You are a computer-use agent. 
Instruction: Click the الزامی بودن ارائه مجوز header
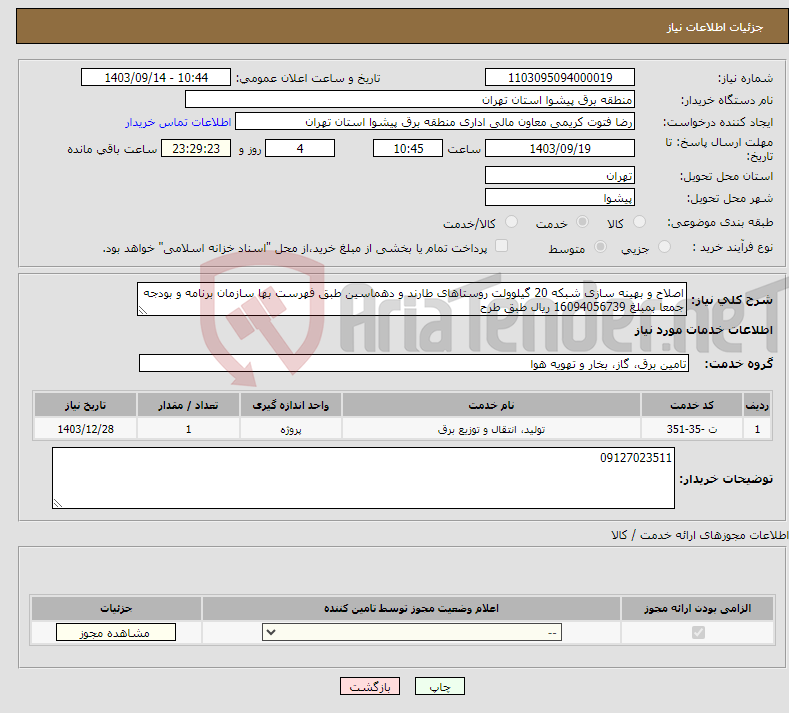pos(697,608)
